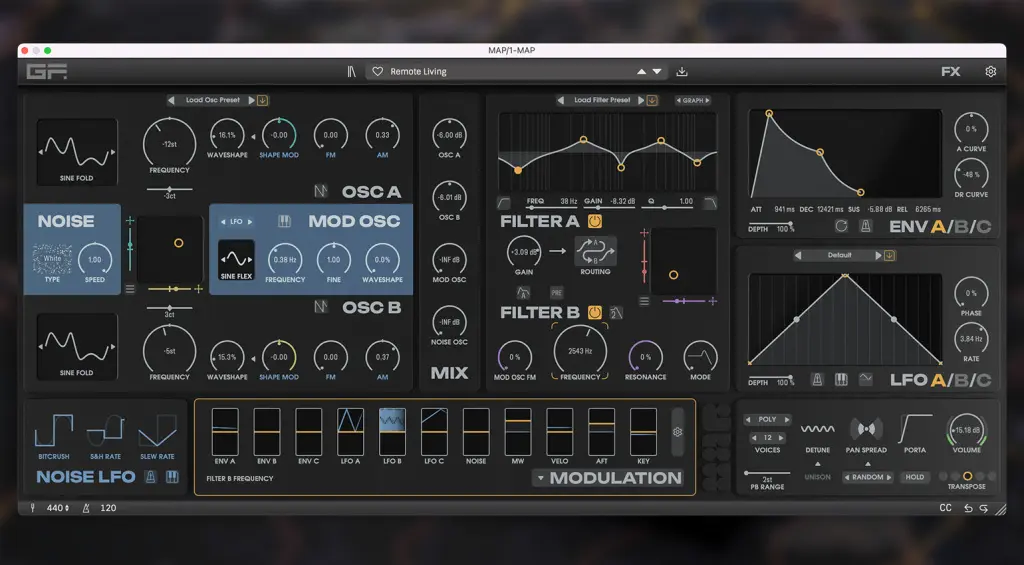Viewport: 1024px width, 565px height.
Task: Click the ENV loop circular-arrow icon
Action: pos(841,226)
